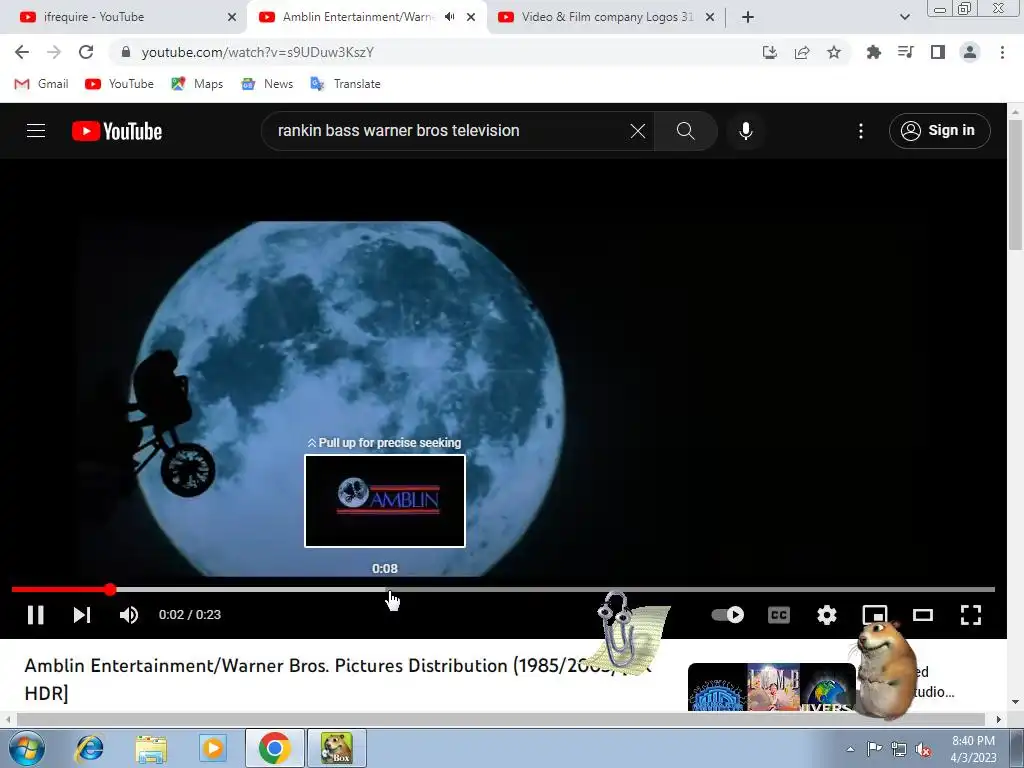The height and width of the screenshot is (768, 1024).
Task: Open Chrome profile avatar
Action: tap(970, 52)
